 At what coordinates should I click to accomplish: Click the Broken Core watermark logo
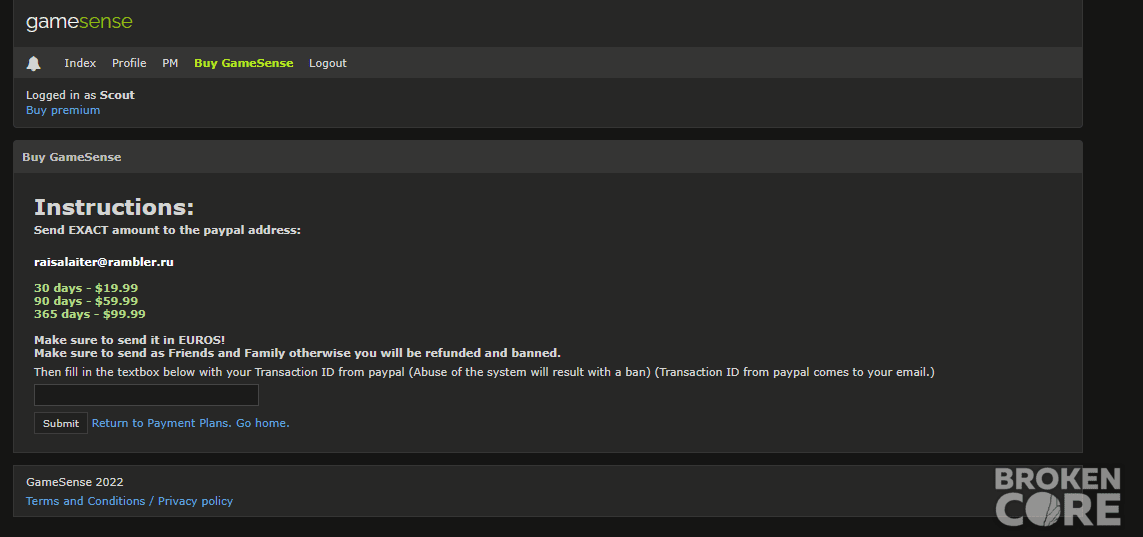tap(1057, 497)
